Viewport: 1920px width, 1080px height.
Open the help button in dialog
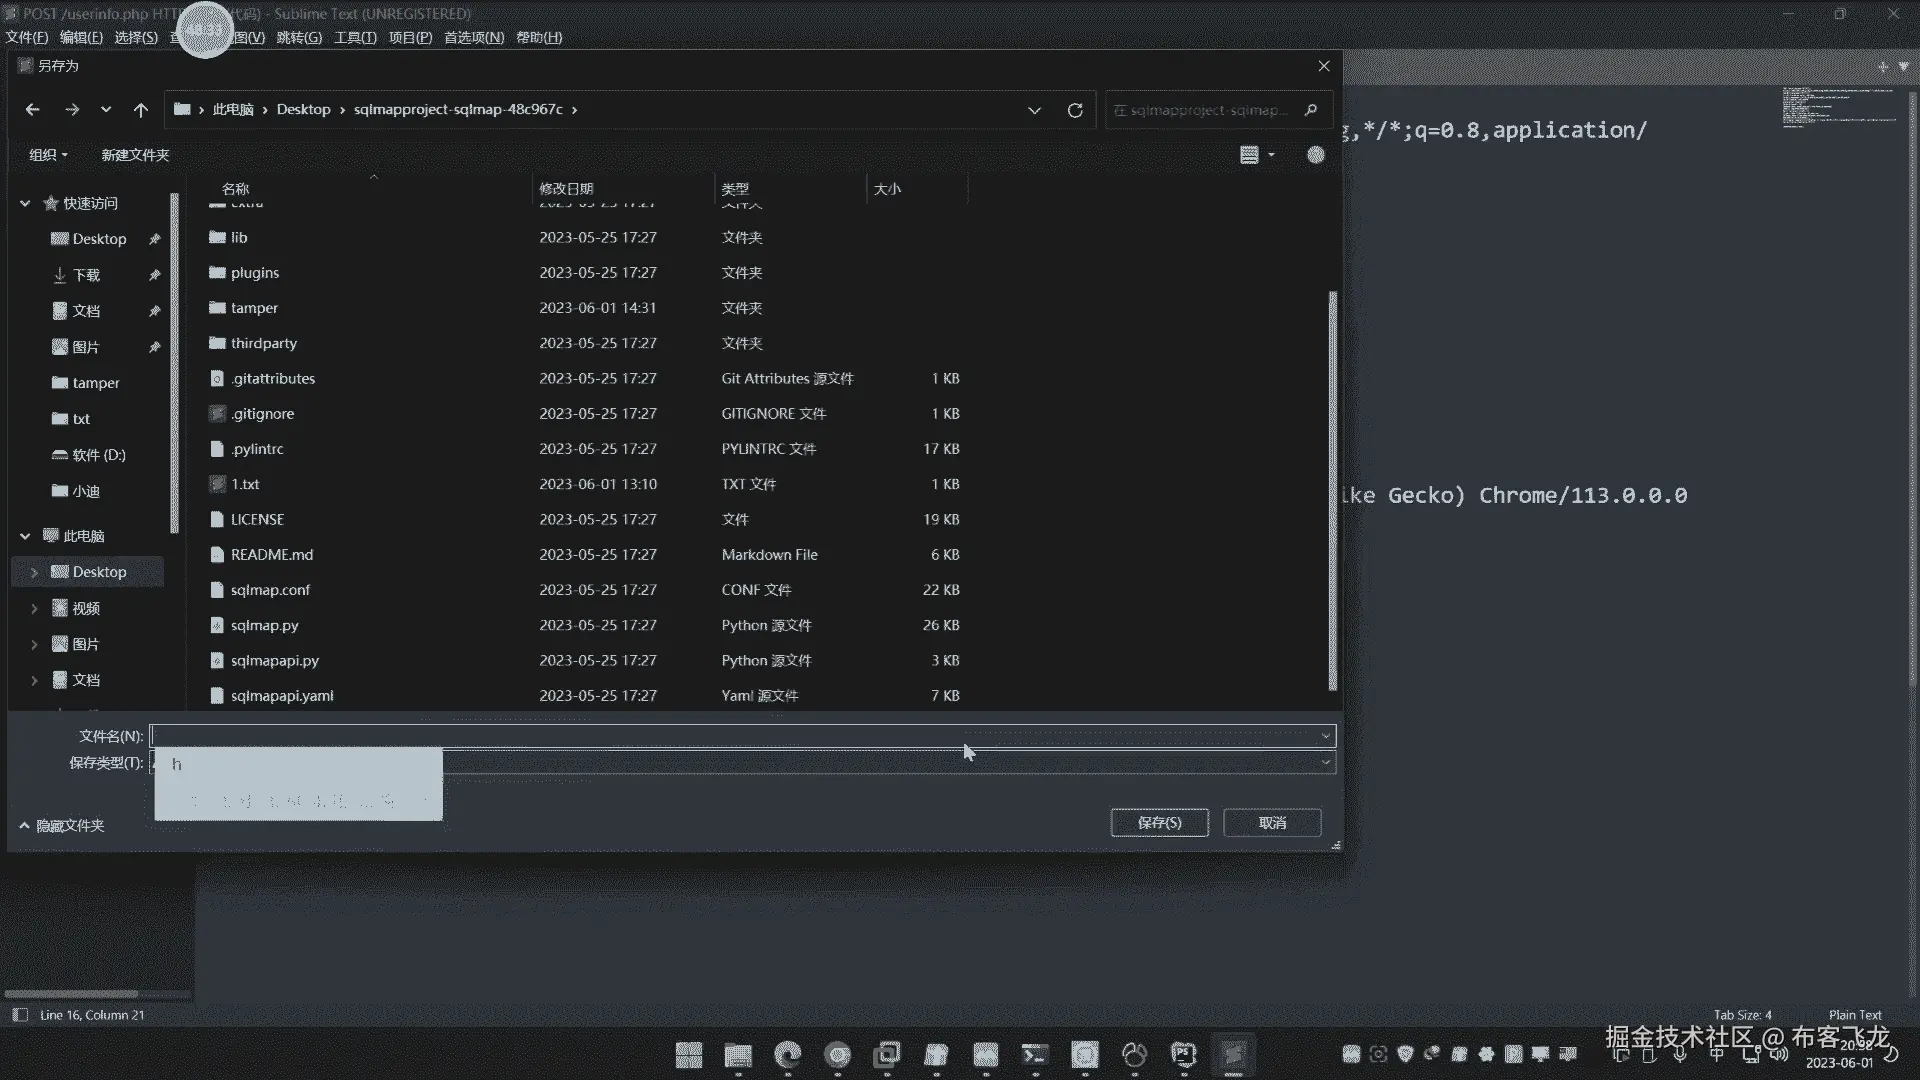point(1316,155)
